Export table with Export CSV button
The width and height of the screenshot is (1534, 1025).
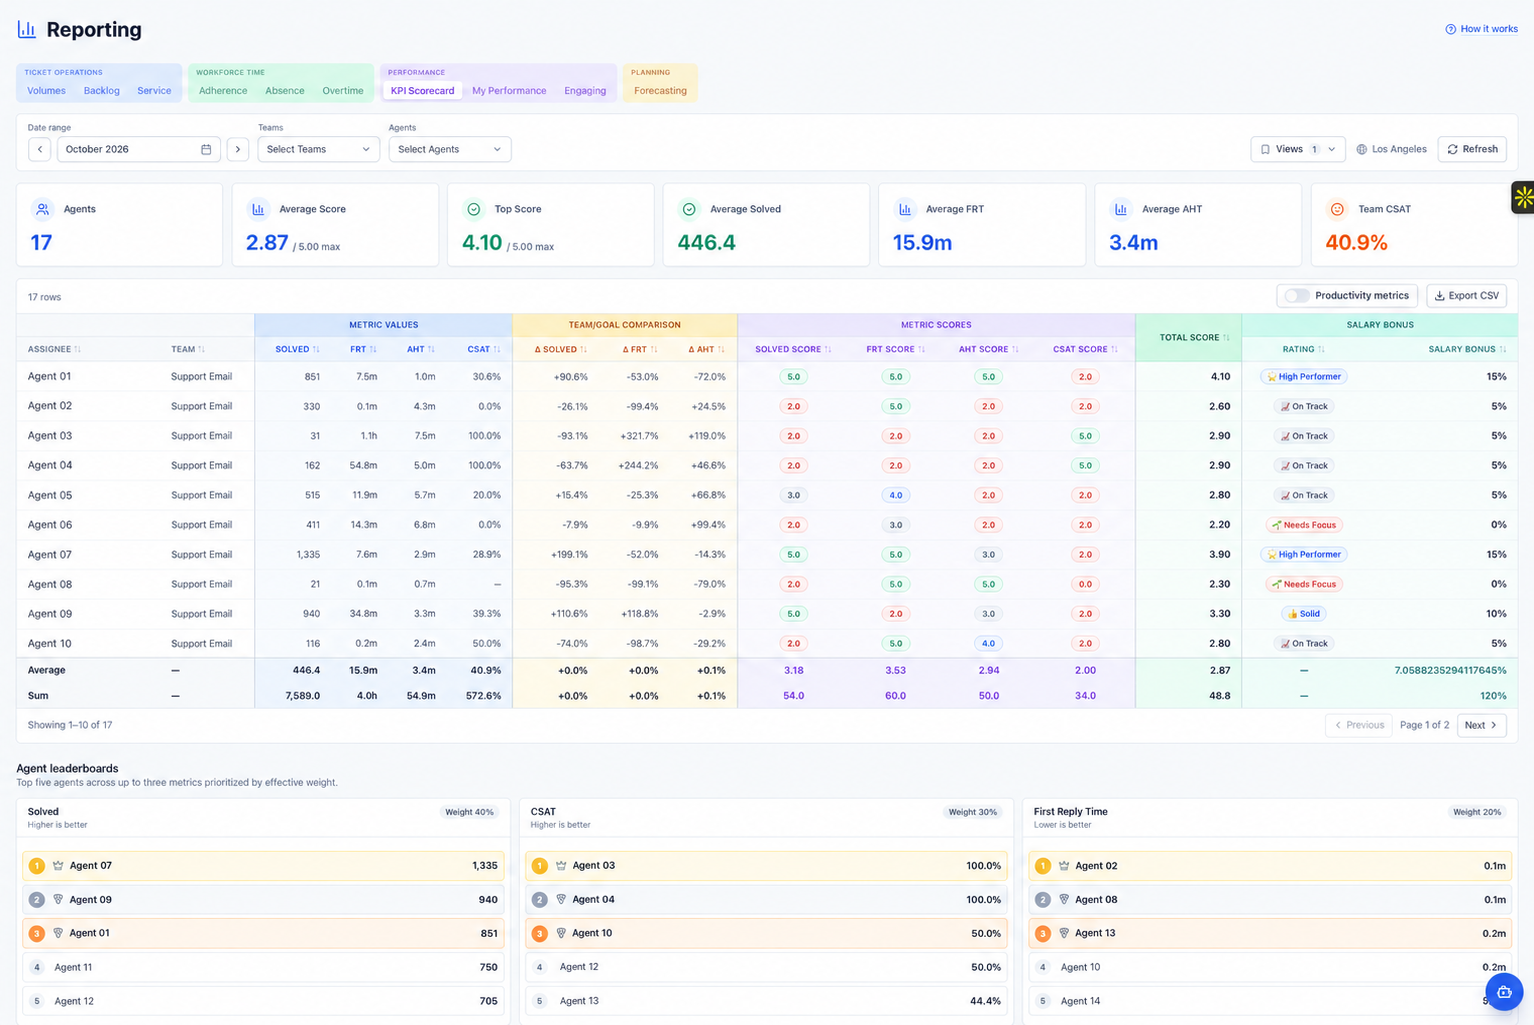tap(1466, 296)
